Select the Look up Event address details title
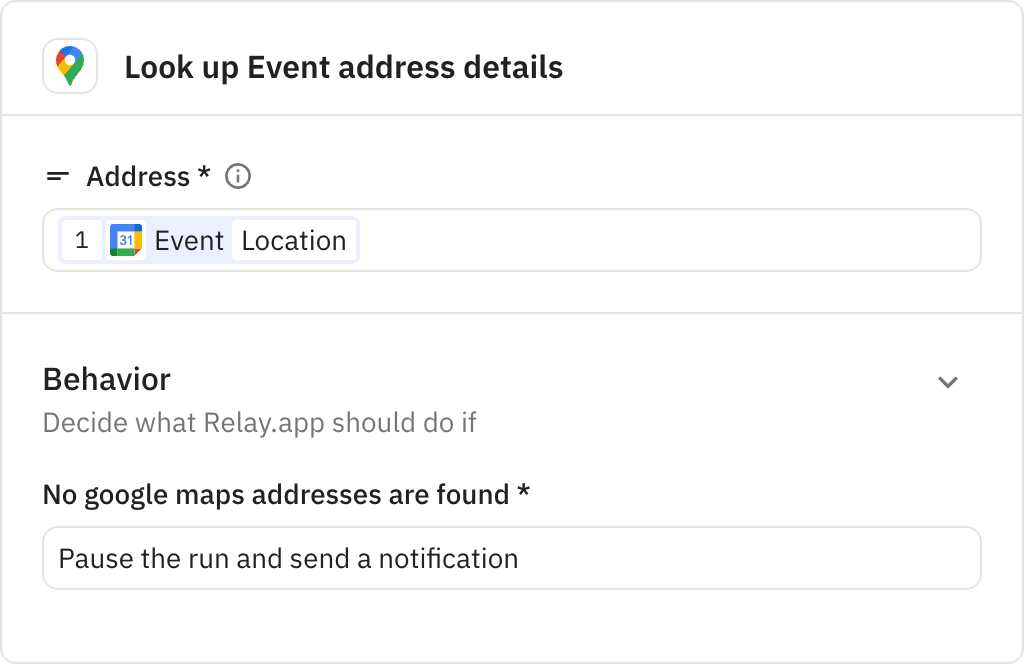 [343, 67]
